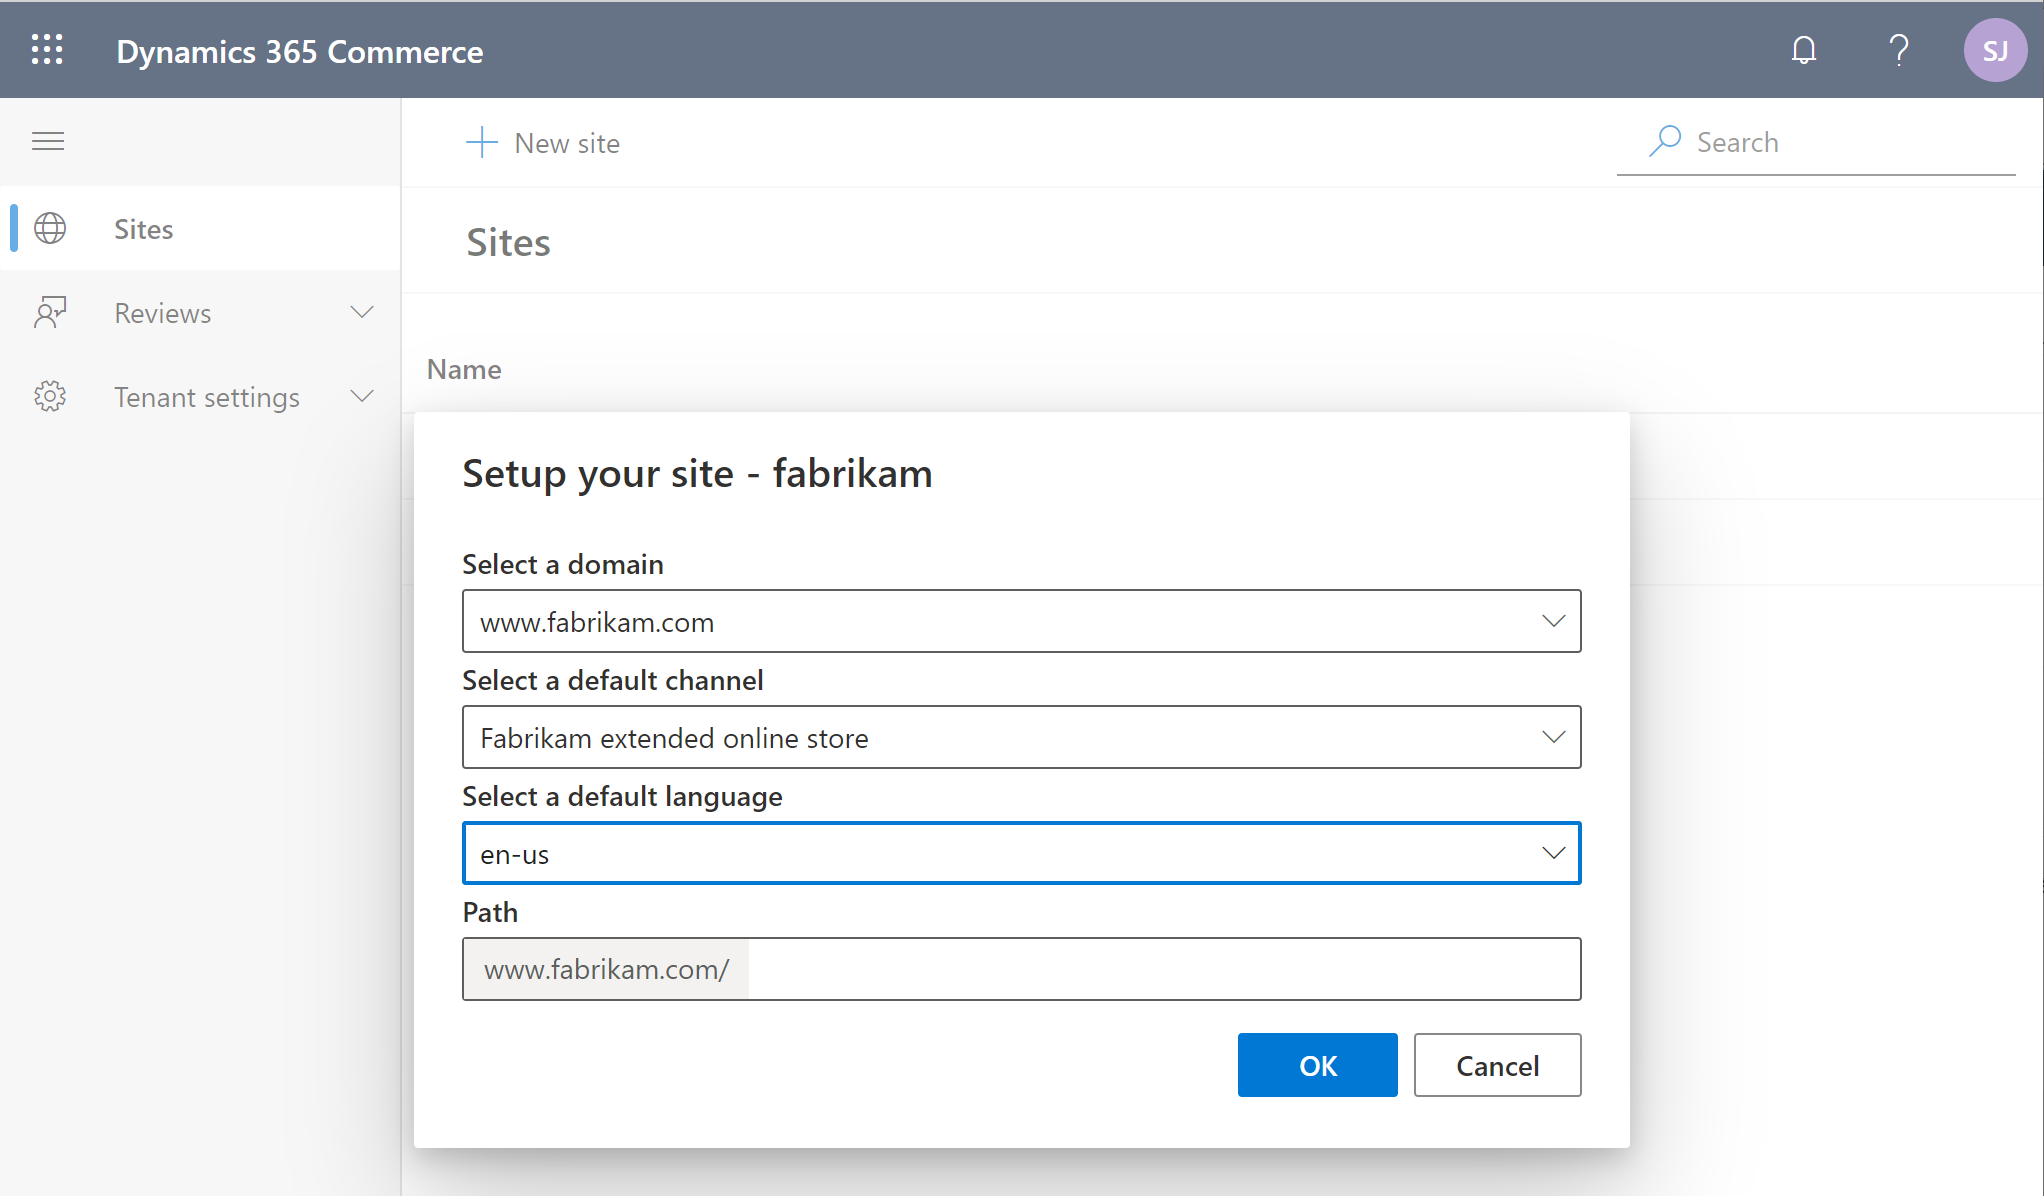Click the hamburger menu icon
Viewport: 2044px width, 1196px height.
click(48, 141)
